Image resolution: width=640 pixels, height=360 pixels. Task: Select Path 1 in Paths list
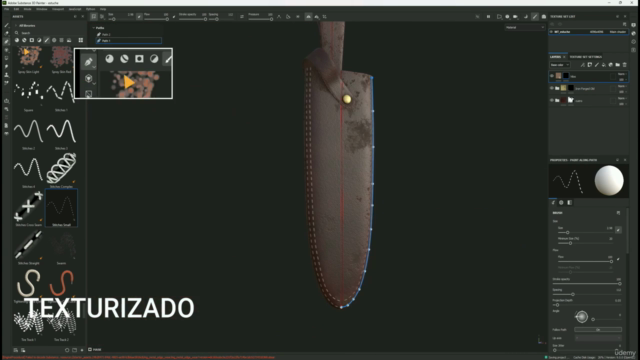pos(129,40)
